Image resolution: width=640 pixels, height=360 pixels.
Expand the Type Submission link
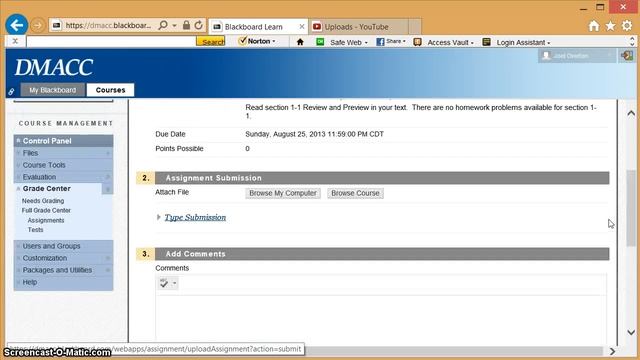(195, 217)
